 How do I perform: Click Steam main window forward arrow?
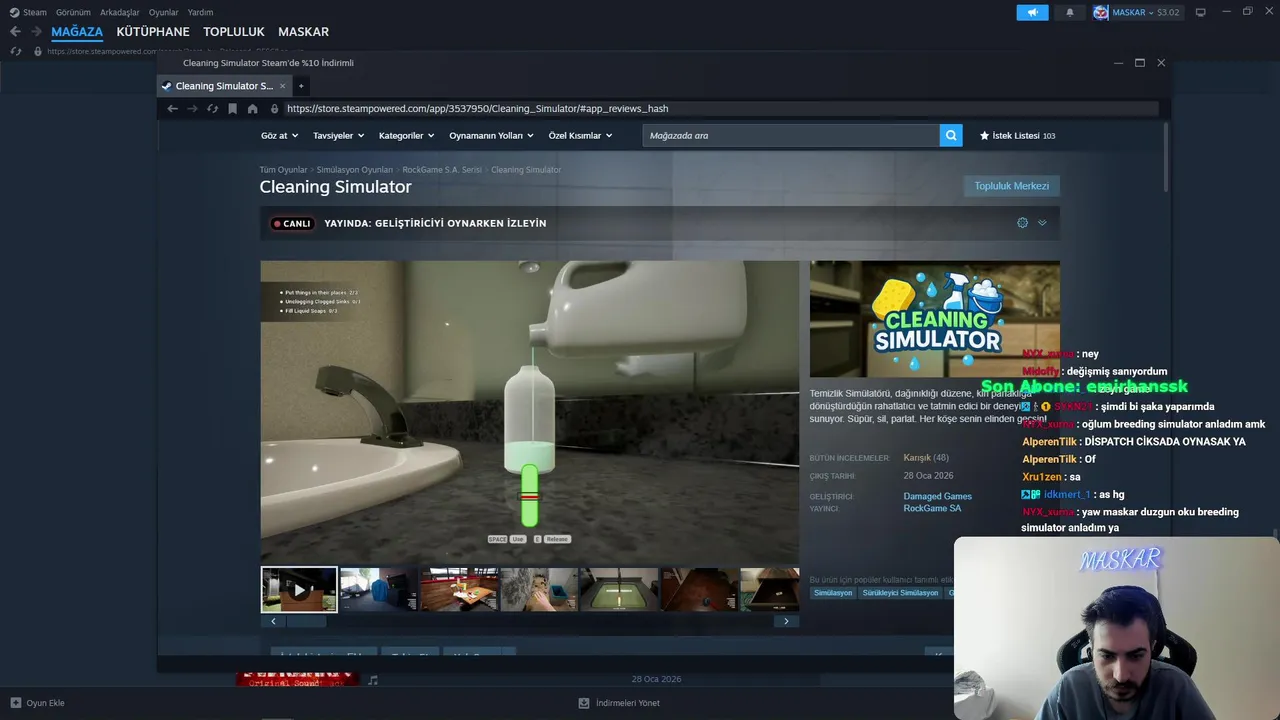(36, 32)
